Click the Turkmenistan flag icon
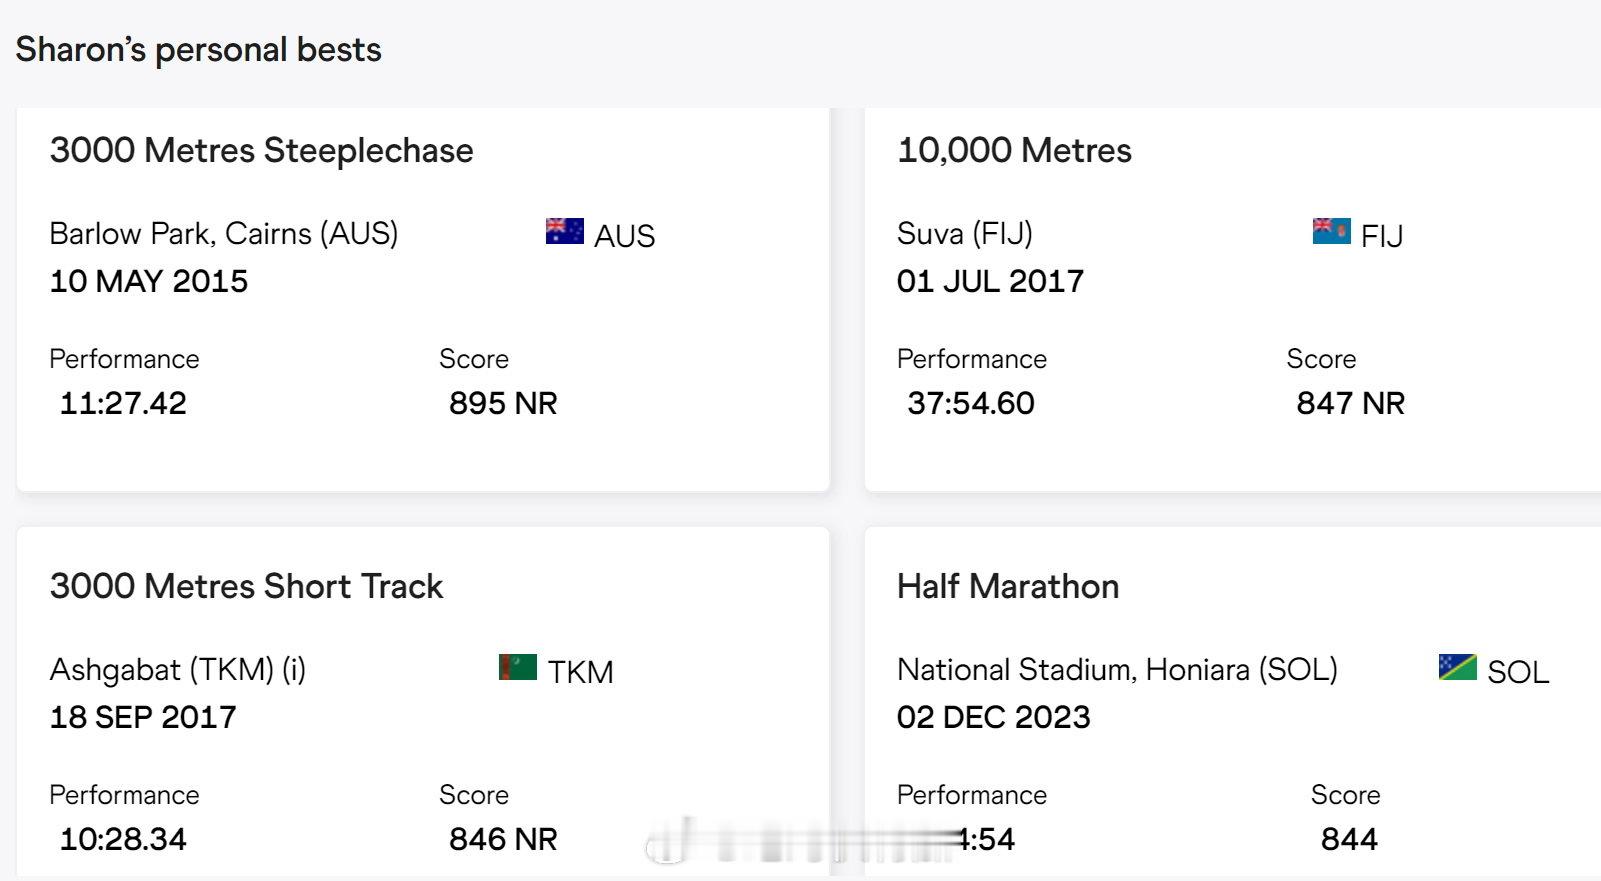 (x=518, y=667)
